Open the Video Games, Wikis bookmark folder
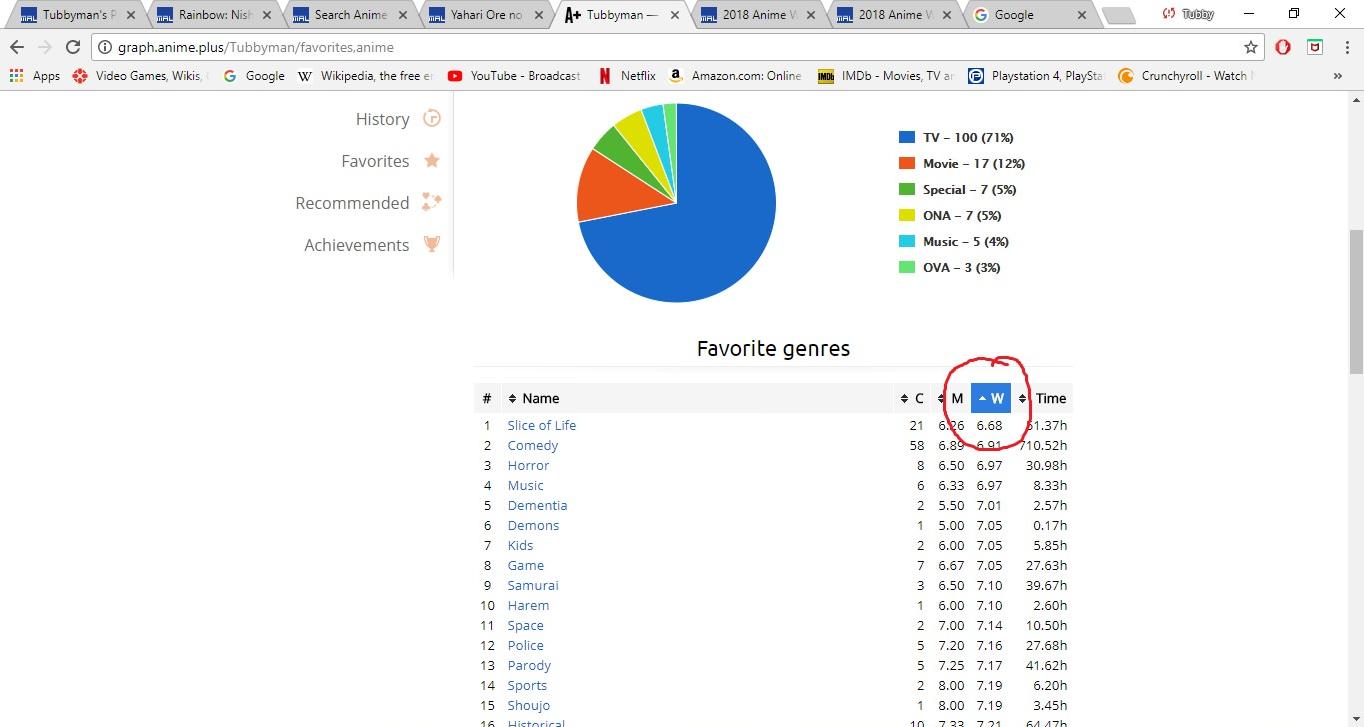 click(140, 76)
